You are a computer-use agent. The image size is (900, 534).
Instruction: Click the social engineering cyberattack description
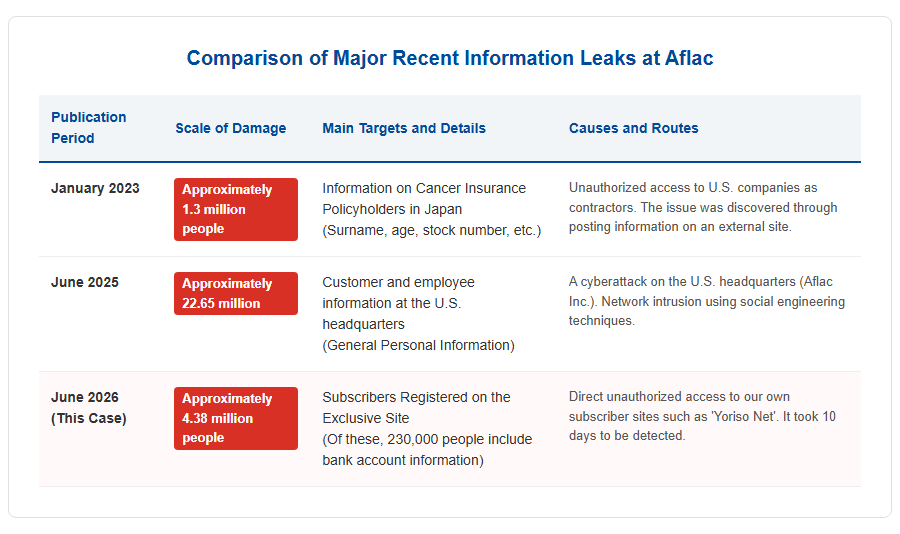pos(707,301)
